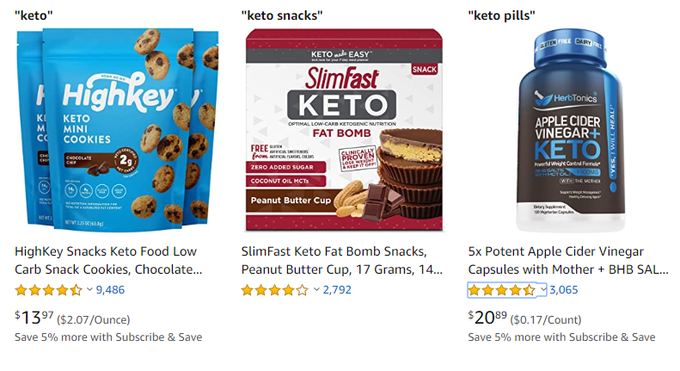Click the 5x Potent Apple Cider Vinegar title
The image size is (680, 371).
point(568,260)
